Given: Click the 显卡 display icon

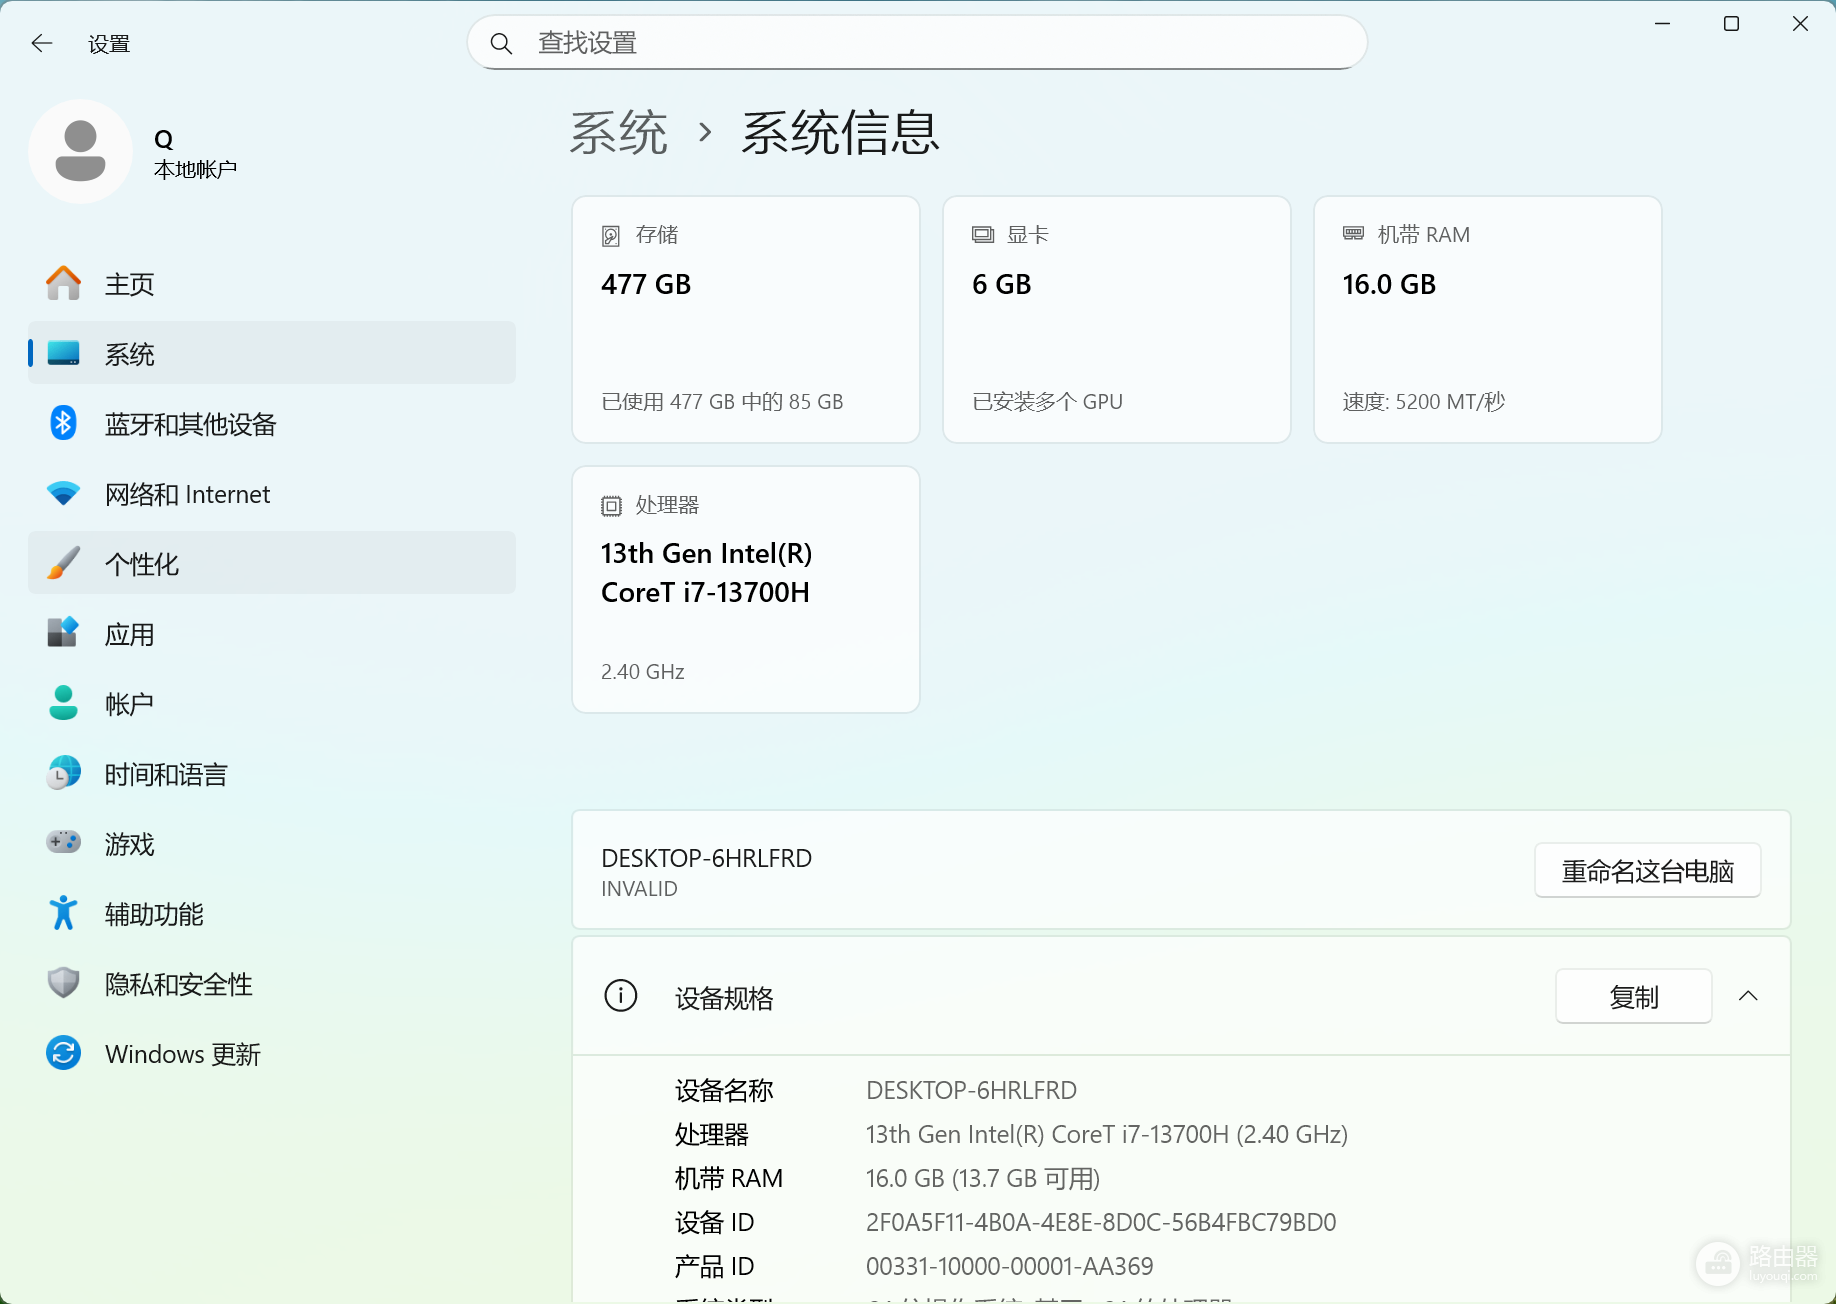Looking at the screenshot, I should coord(983,235).
